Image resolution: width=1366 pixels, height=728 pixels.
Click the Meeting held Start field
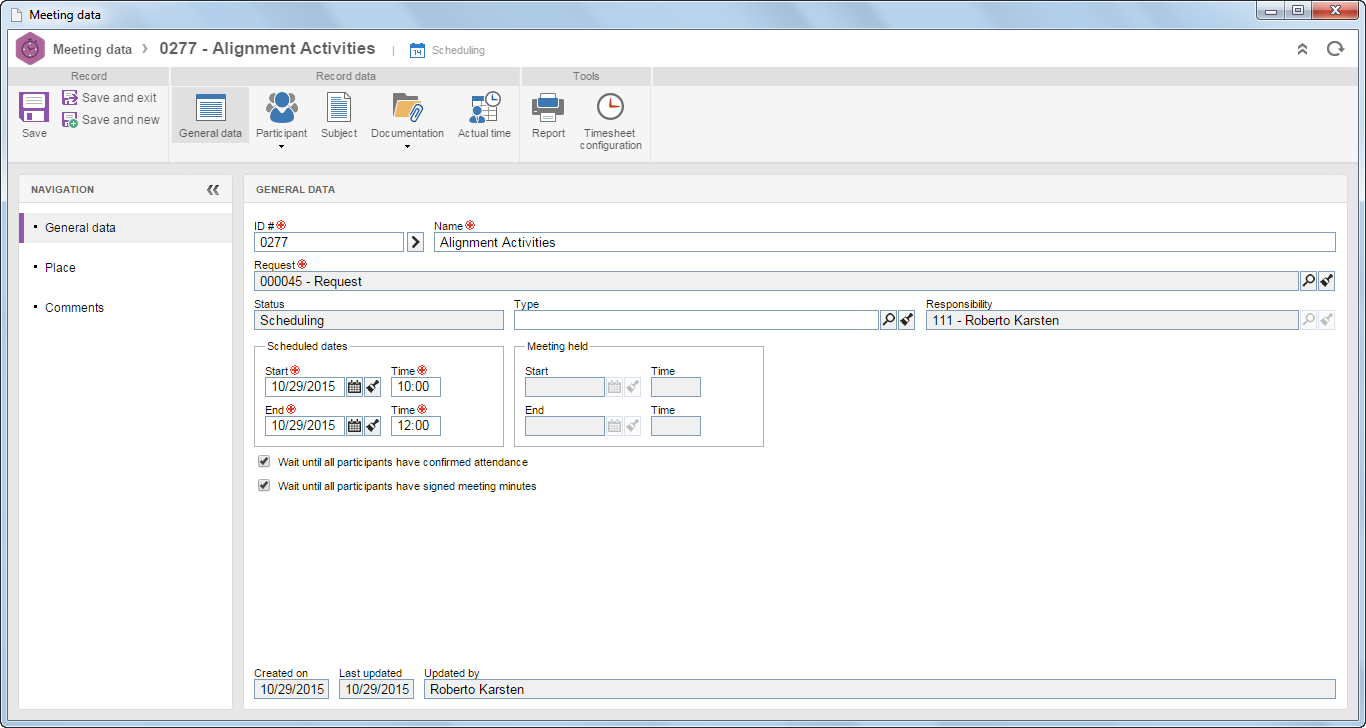pos(565,387)
